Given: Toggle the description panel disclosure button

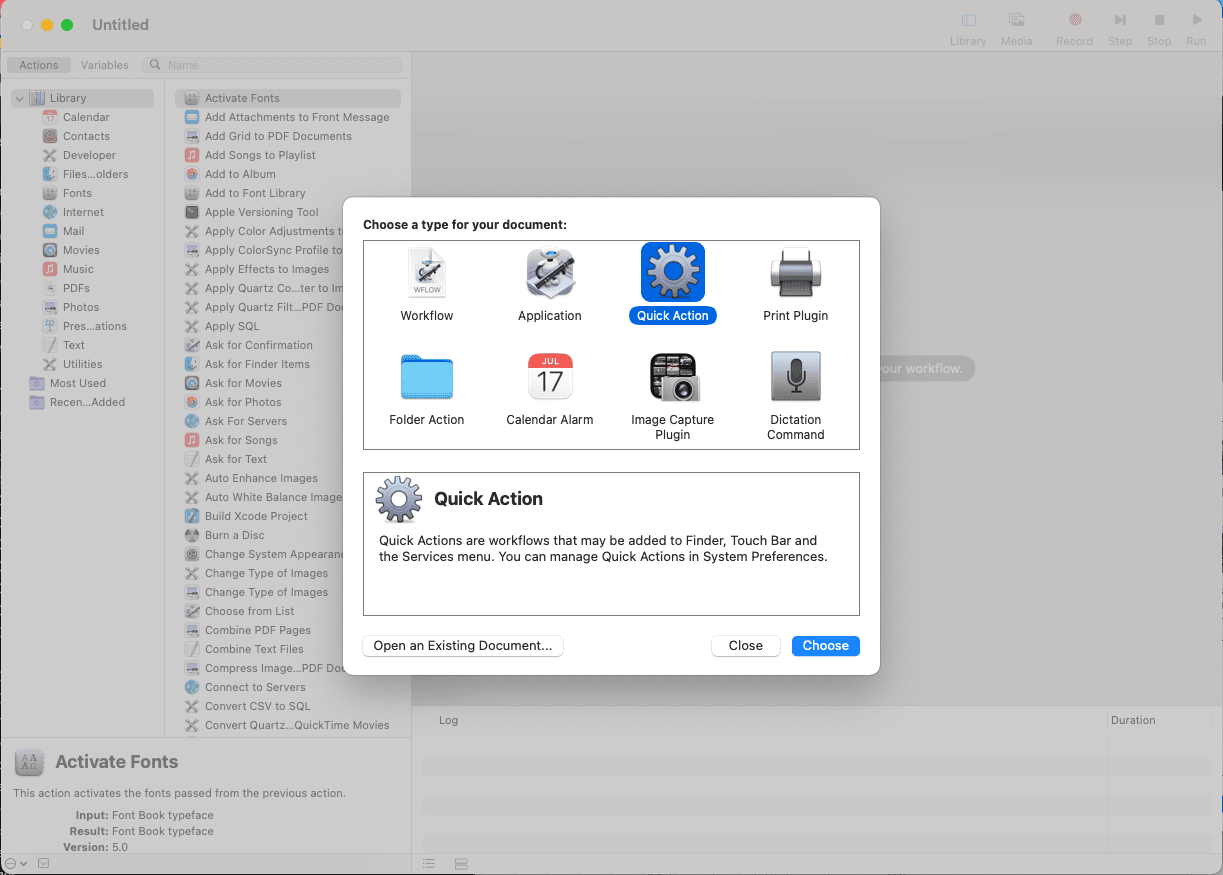Looking at the screenshot, I should [x=43, y=863].
